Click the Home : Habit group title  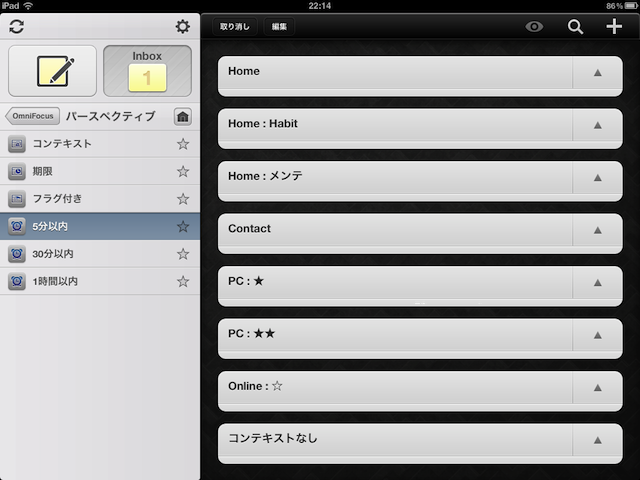(263, 124)
